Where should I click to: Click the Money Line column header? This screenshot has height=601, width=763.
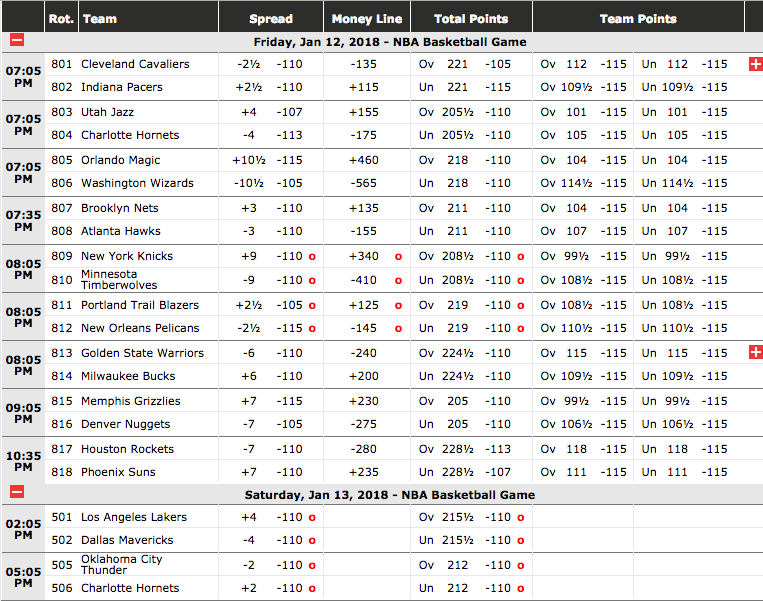pyautogui.click(x=367, y=19)
